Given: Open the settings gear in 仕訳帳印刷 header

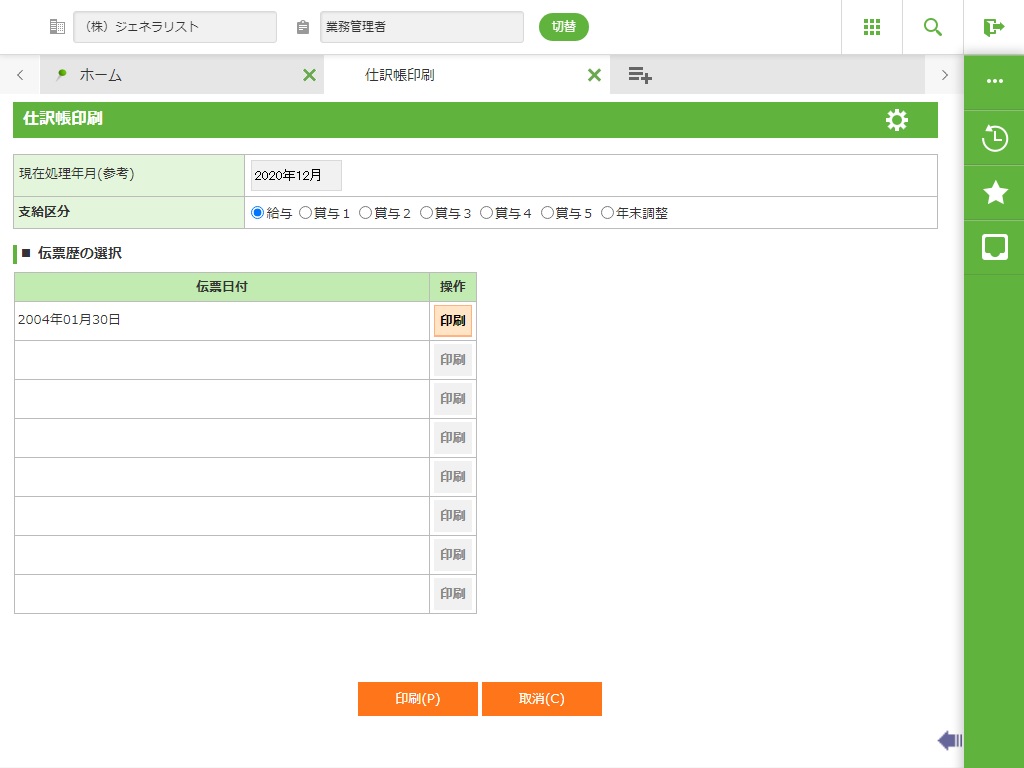Looking at the screenshot, I should pos(897,120).
